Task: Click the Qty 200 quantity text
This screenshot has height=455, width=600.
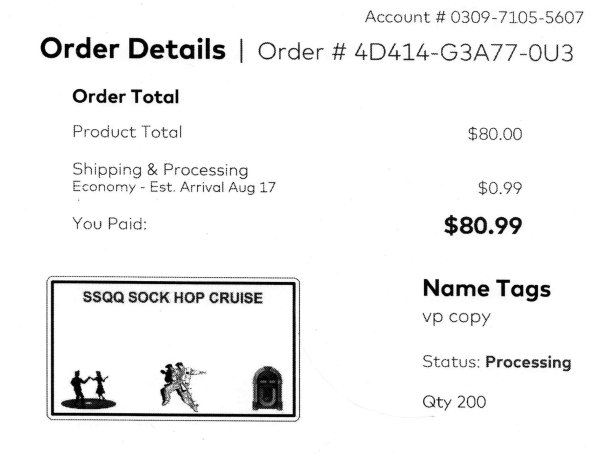Action: coord(454,402)
